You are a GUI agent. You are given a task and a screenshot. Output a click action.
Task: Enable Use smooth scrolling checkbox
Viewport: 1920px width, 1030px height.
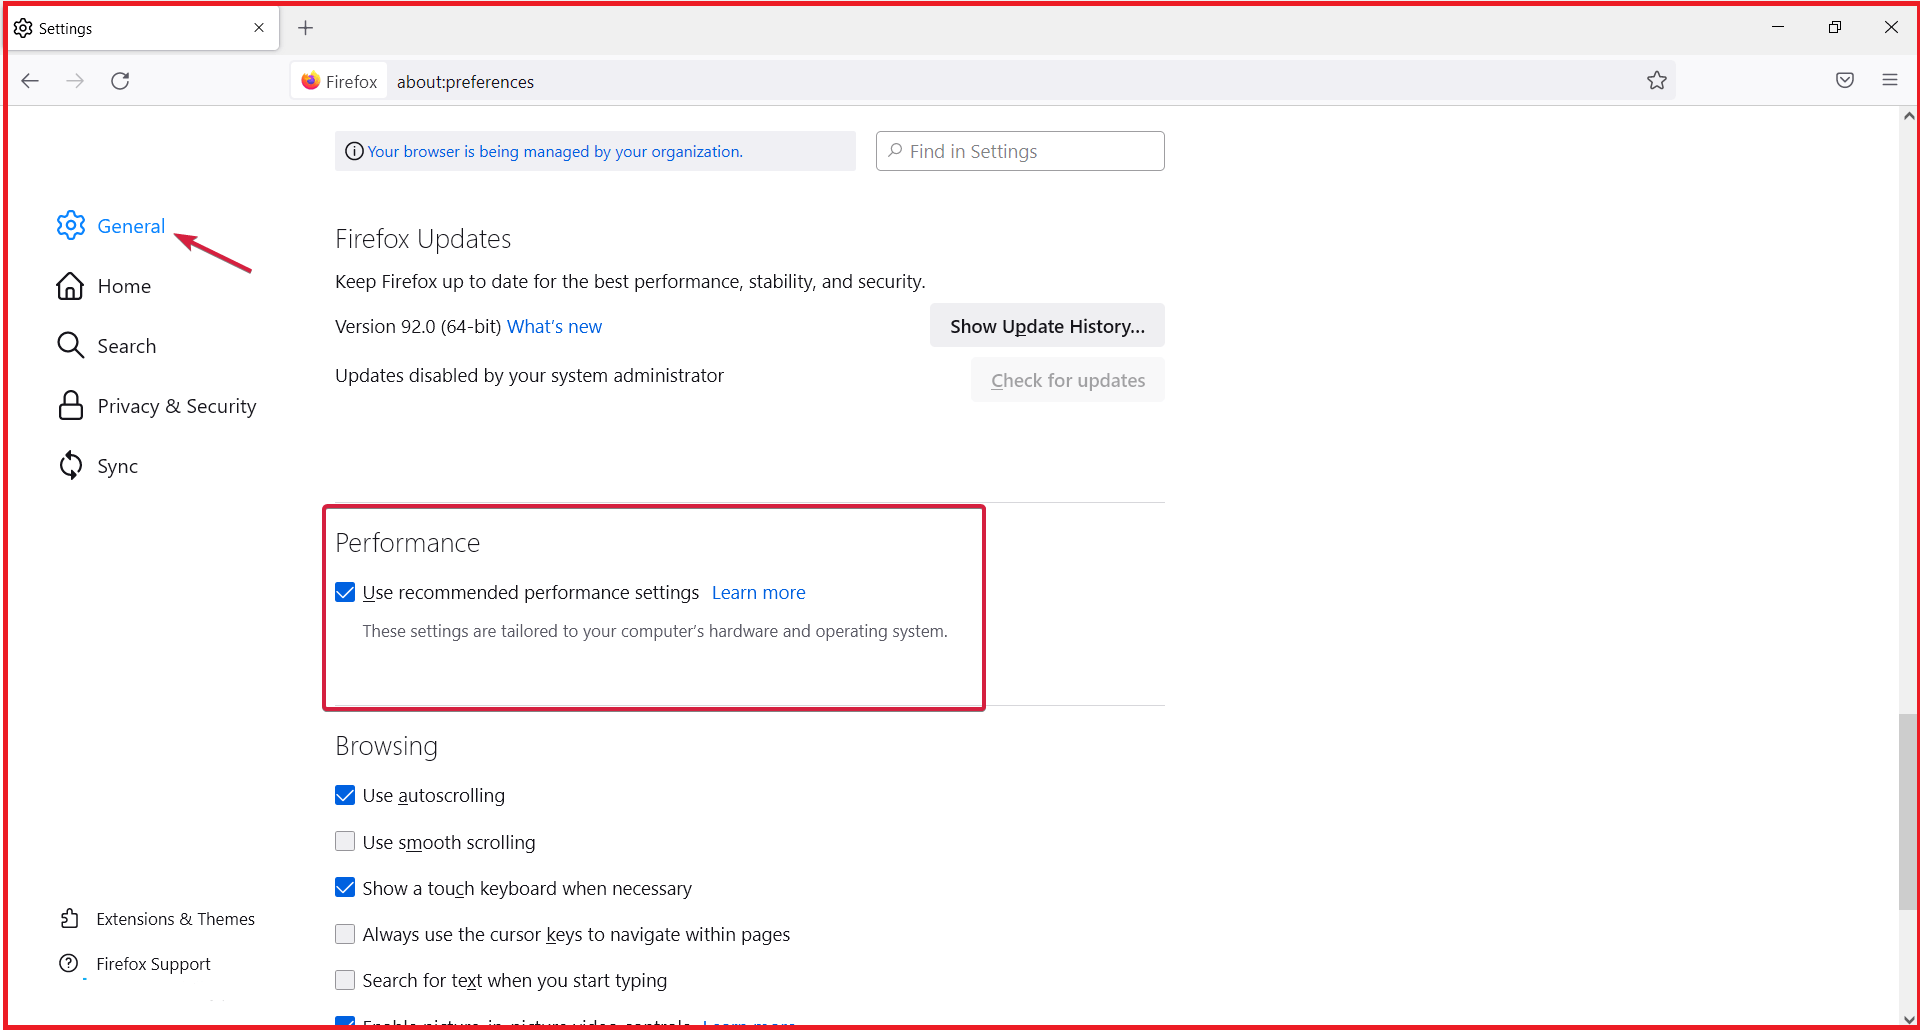[345, 841]
